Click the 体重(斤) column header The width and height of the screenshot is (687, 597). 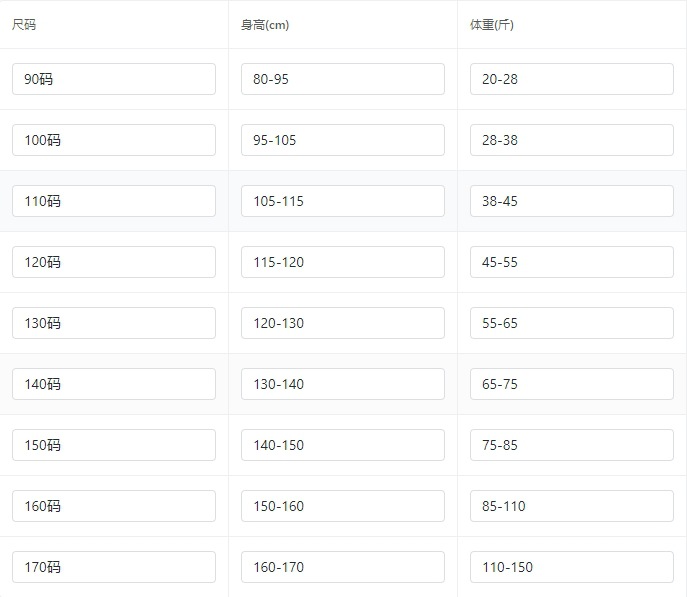pos(491,25)
